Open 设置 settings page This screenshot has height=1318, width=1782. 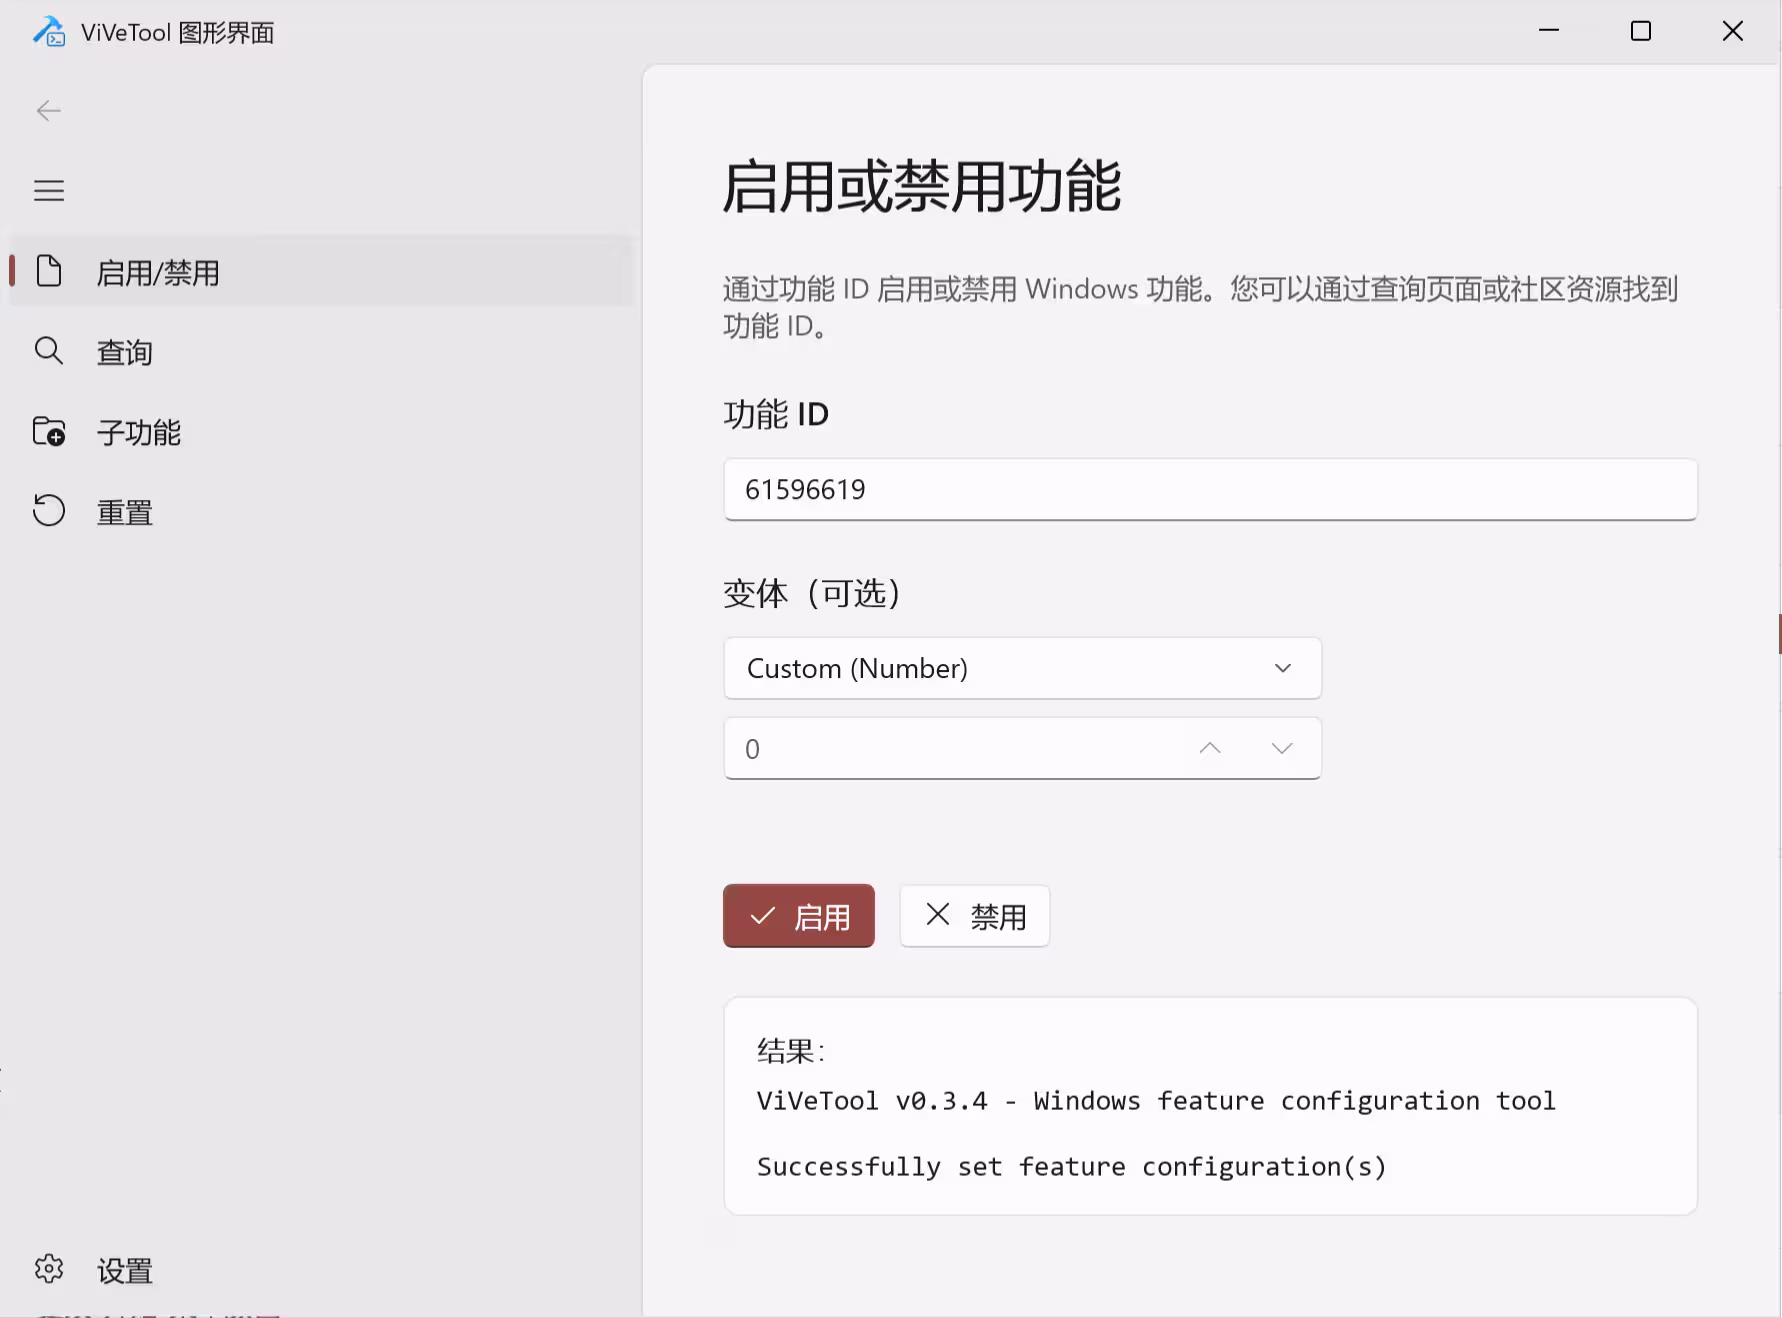point(321,1270)
